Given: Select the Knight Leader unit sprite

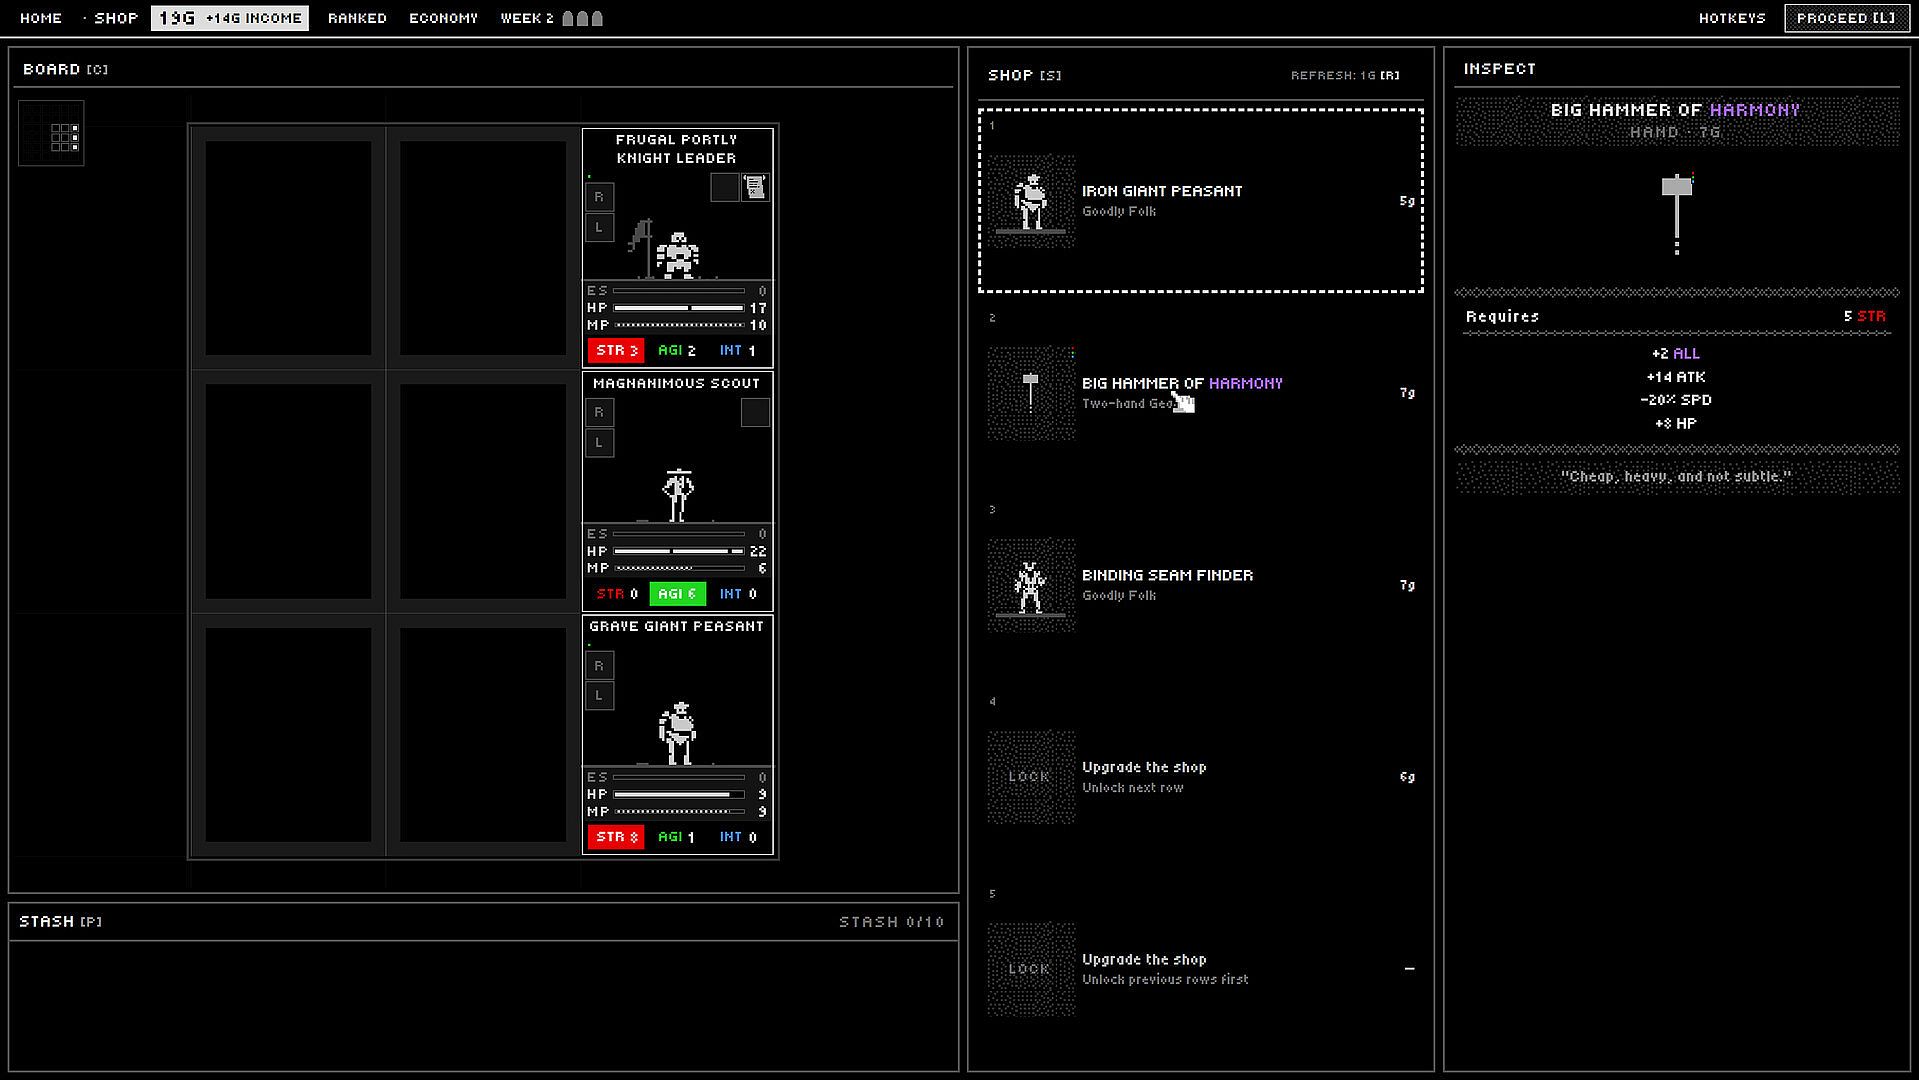Looking at the screenshot, I should click(x=677, y=254).
